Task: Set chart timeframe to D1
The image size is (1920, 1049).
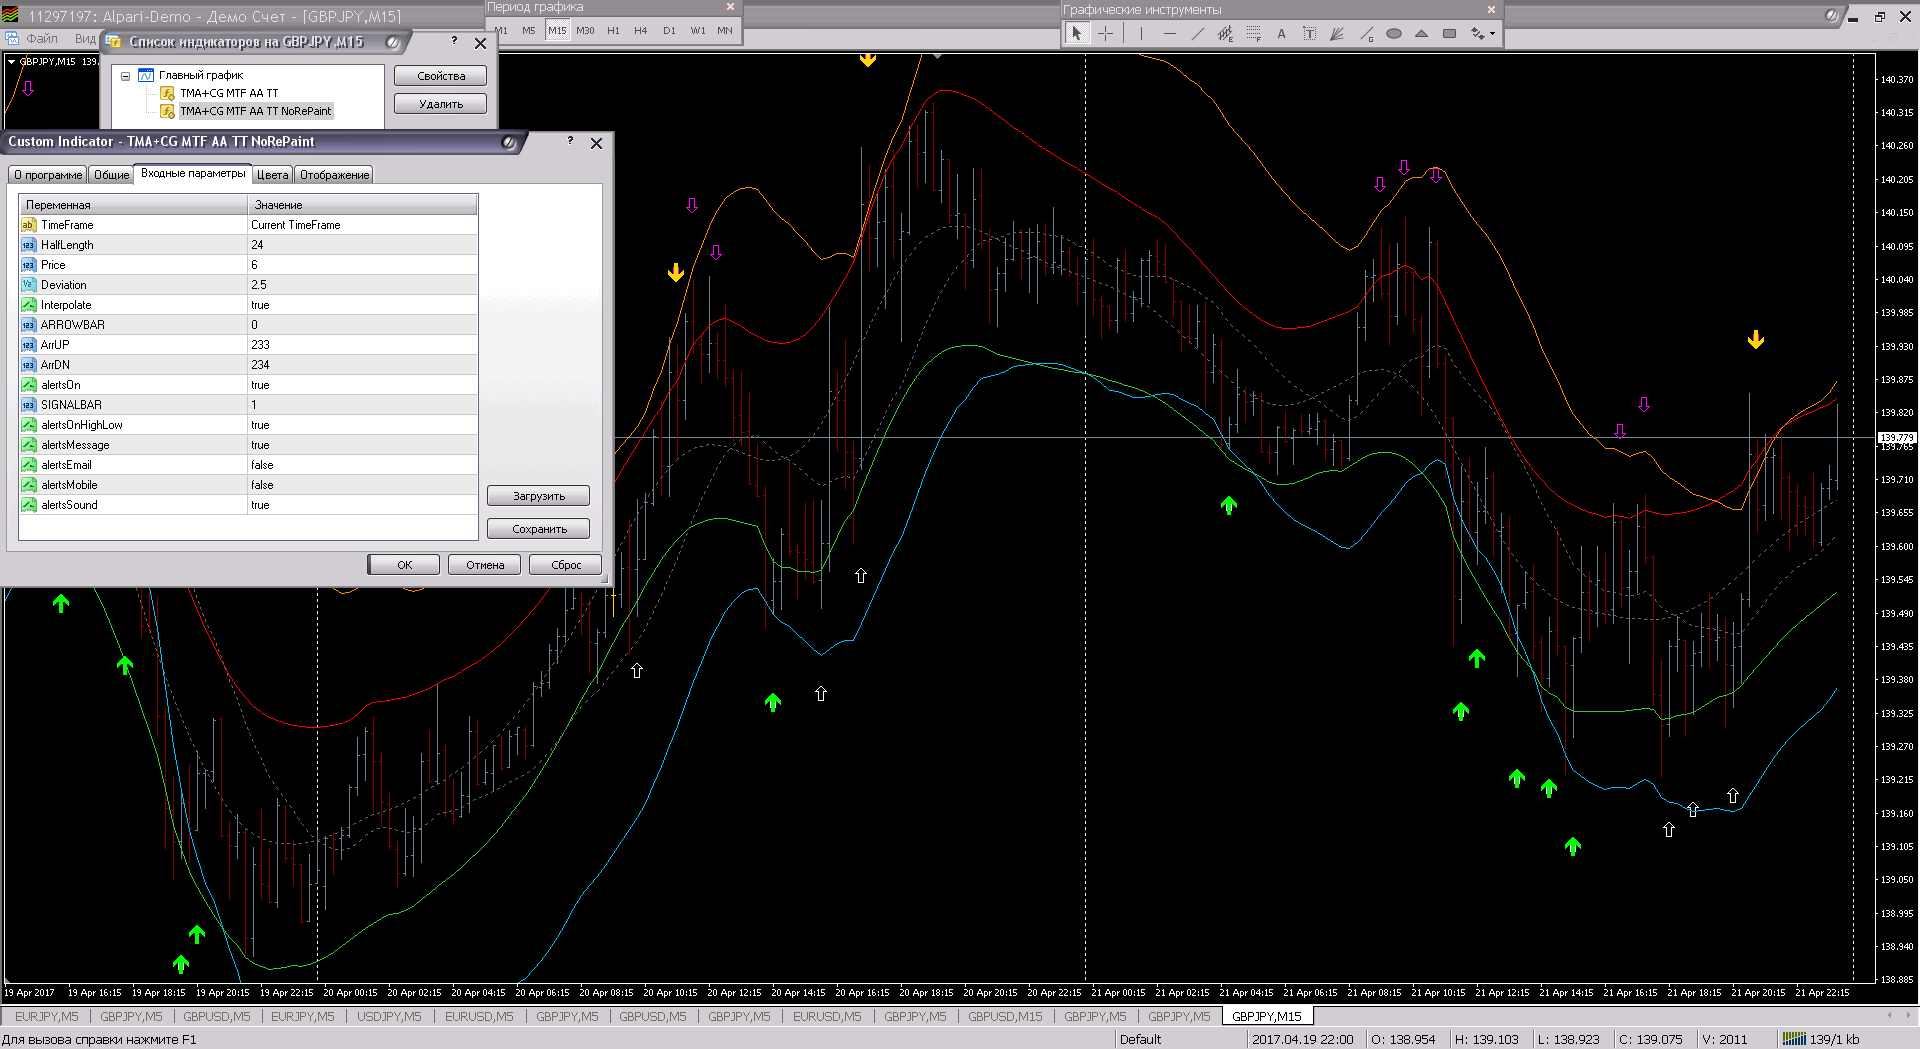Action: point(669,30)
